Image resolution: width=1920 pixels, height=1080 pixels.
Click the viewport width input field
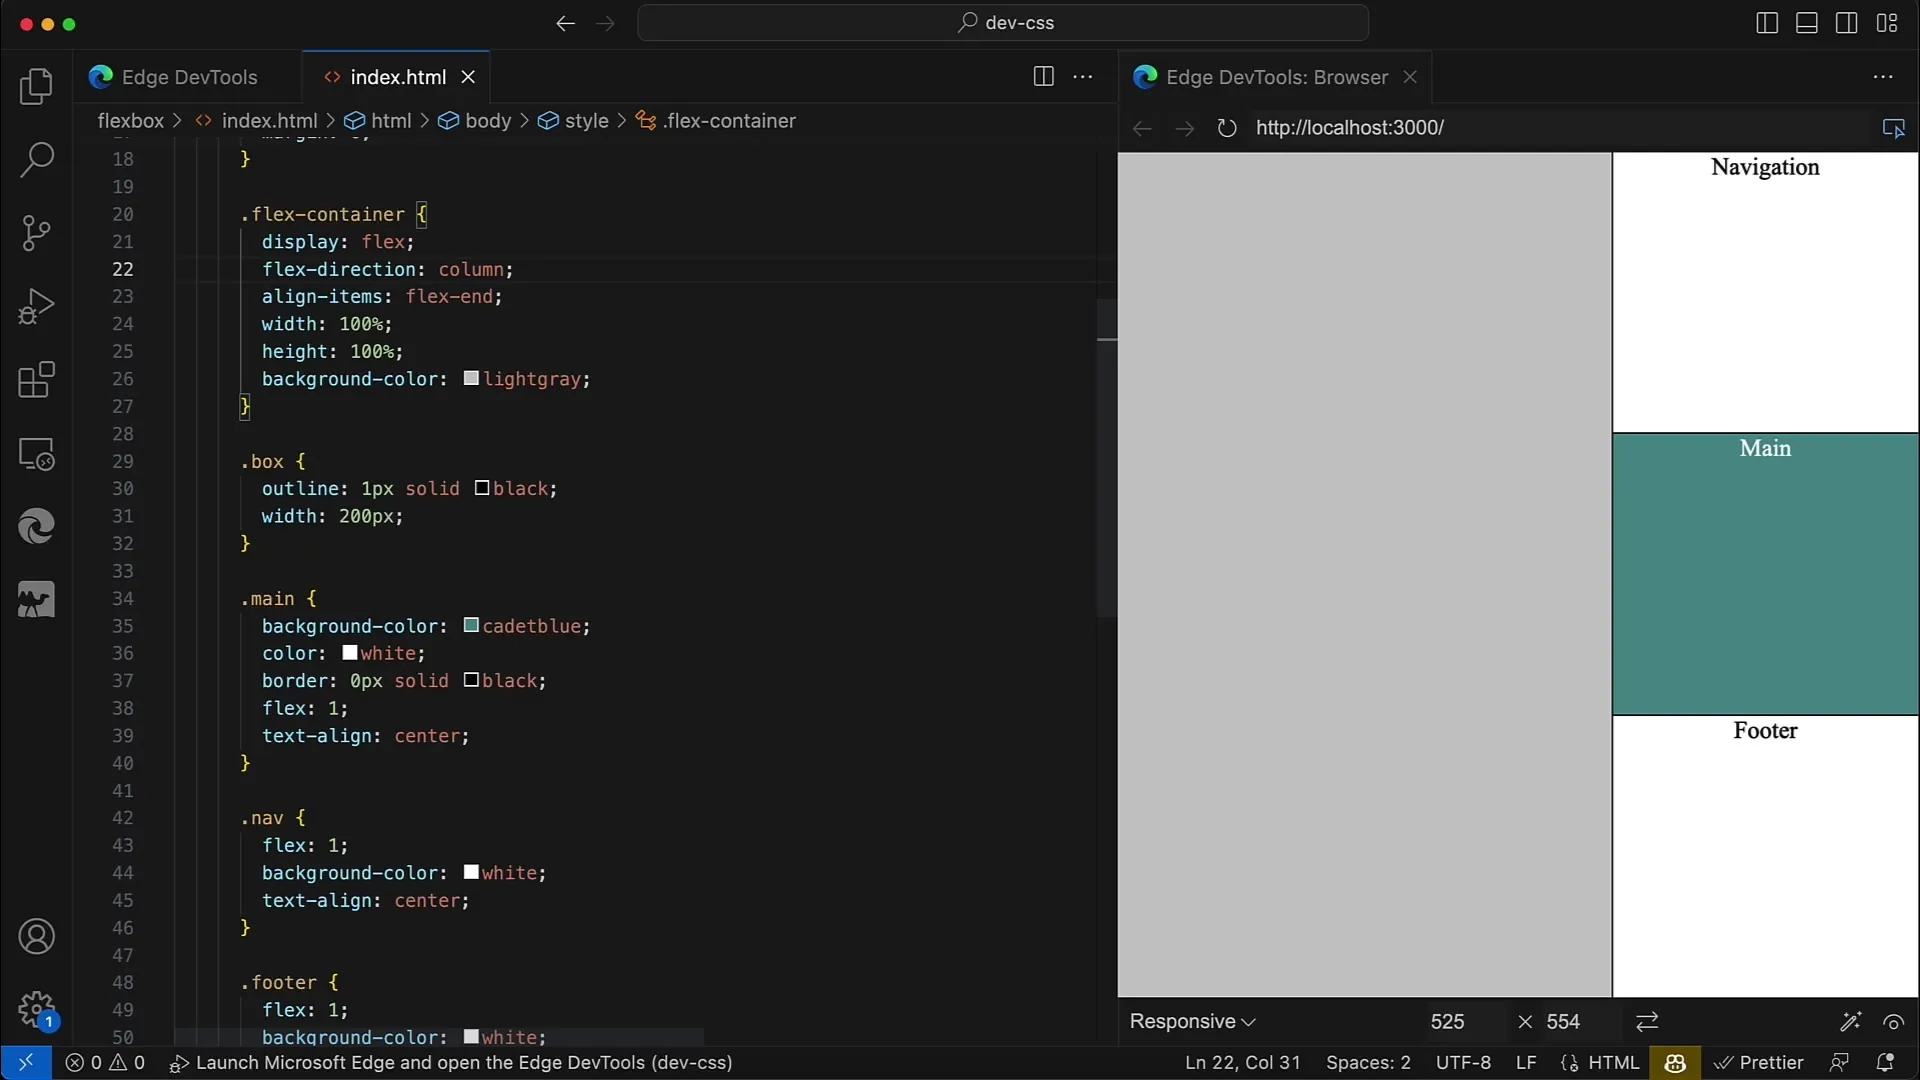[1448, 1021]
